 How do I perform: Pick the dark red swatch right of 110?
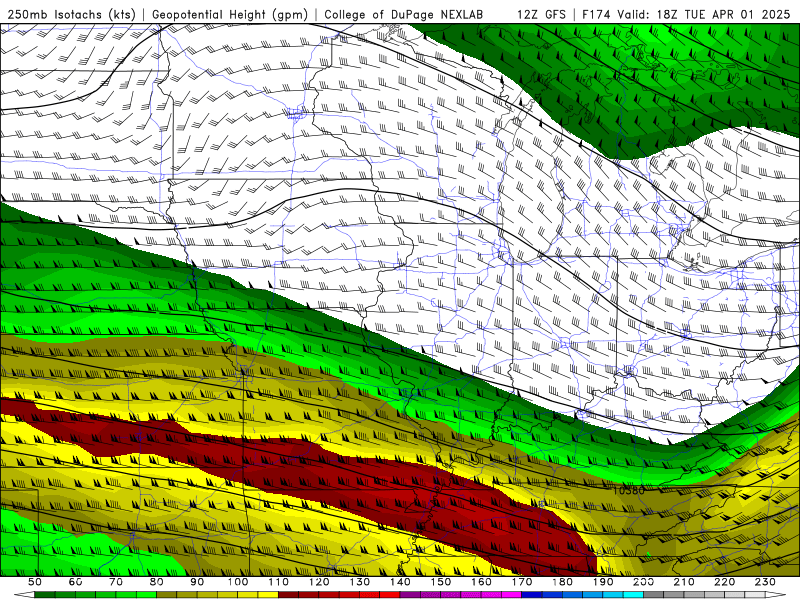(288, 595)
